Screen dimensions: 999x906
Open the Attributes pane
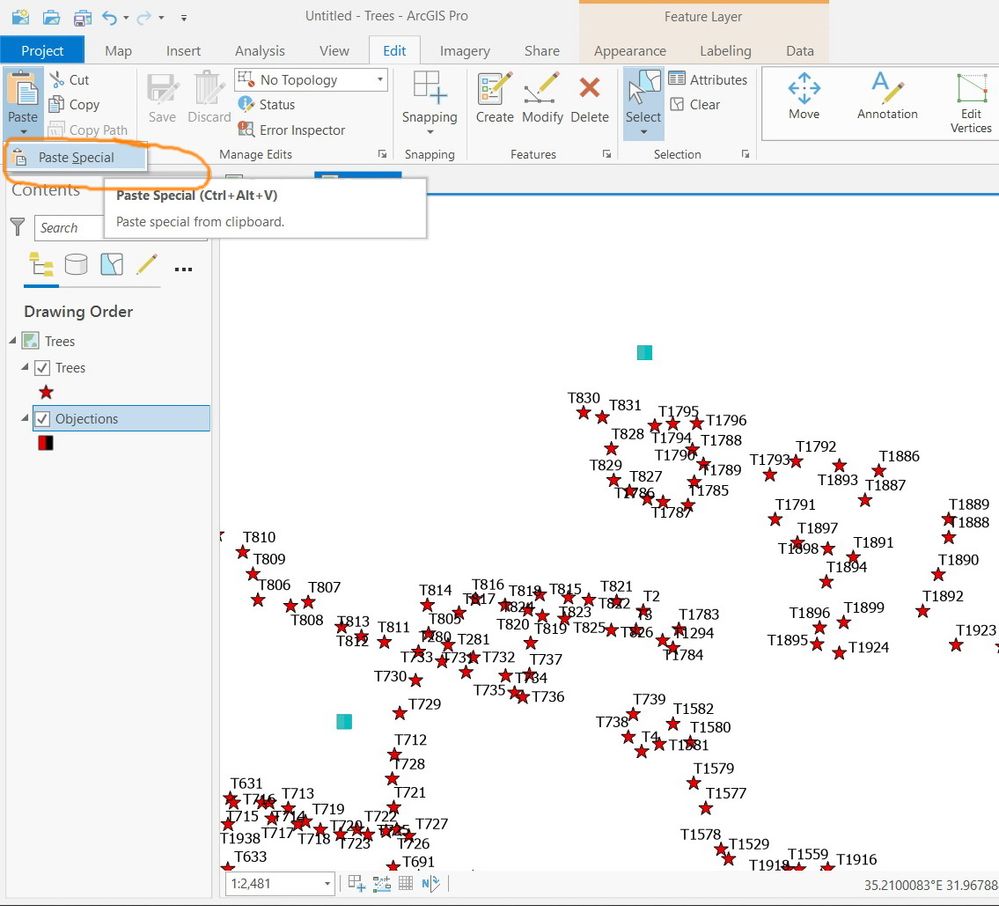coord(708,80)
